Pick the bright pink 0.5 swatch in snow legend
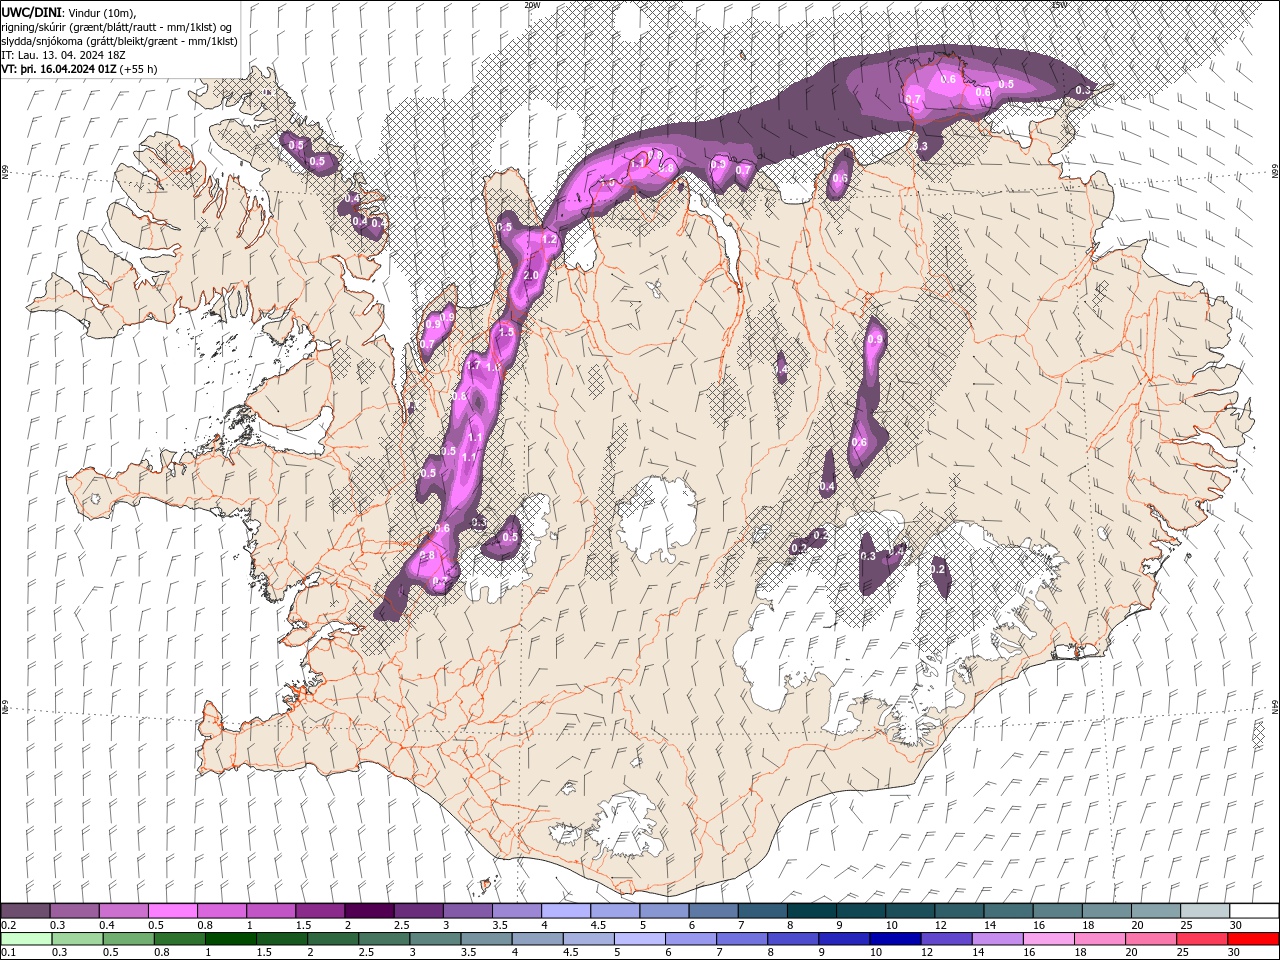 172,911
